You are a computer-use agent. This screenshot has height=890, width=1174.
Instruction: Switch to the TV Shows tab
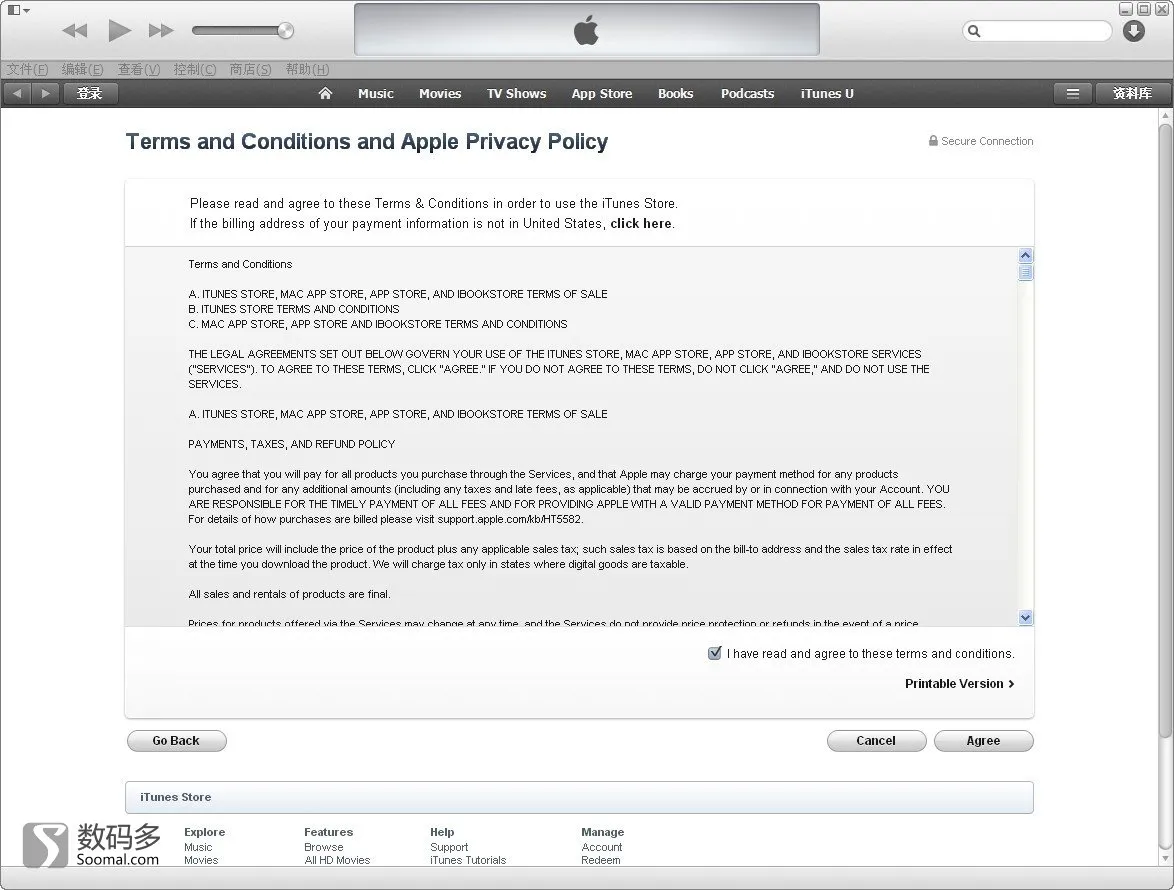pyautogui.click(x=516, y=94)
